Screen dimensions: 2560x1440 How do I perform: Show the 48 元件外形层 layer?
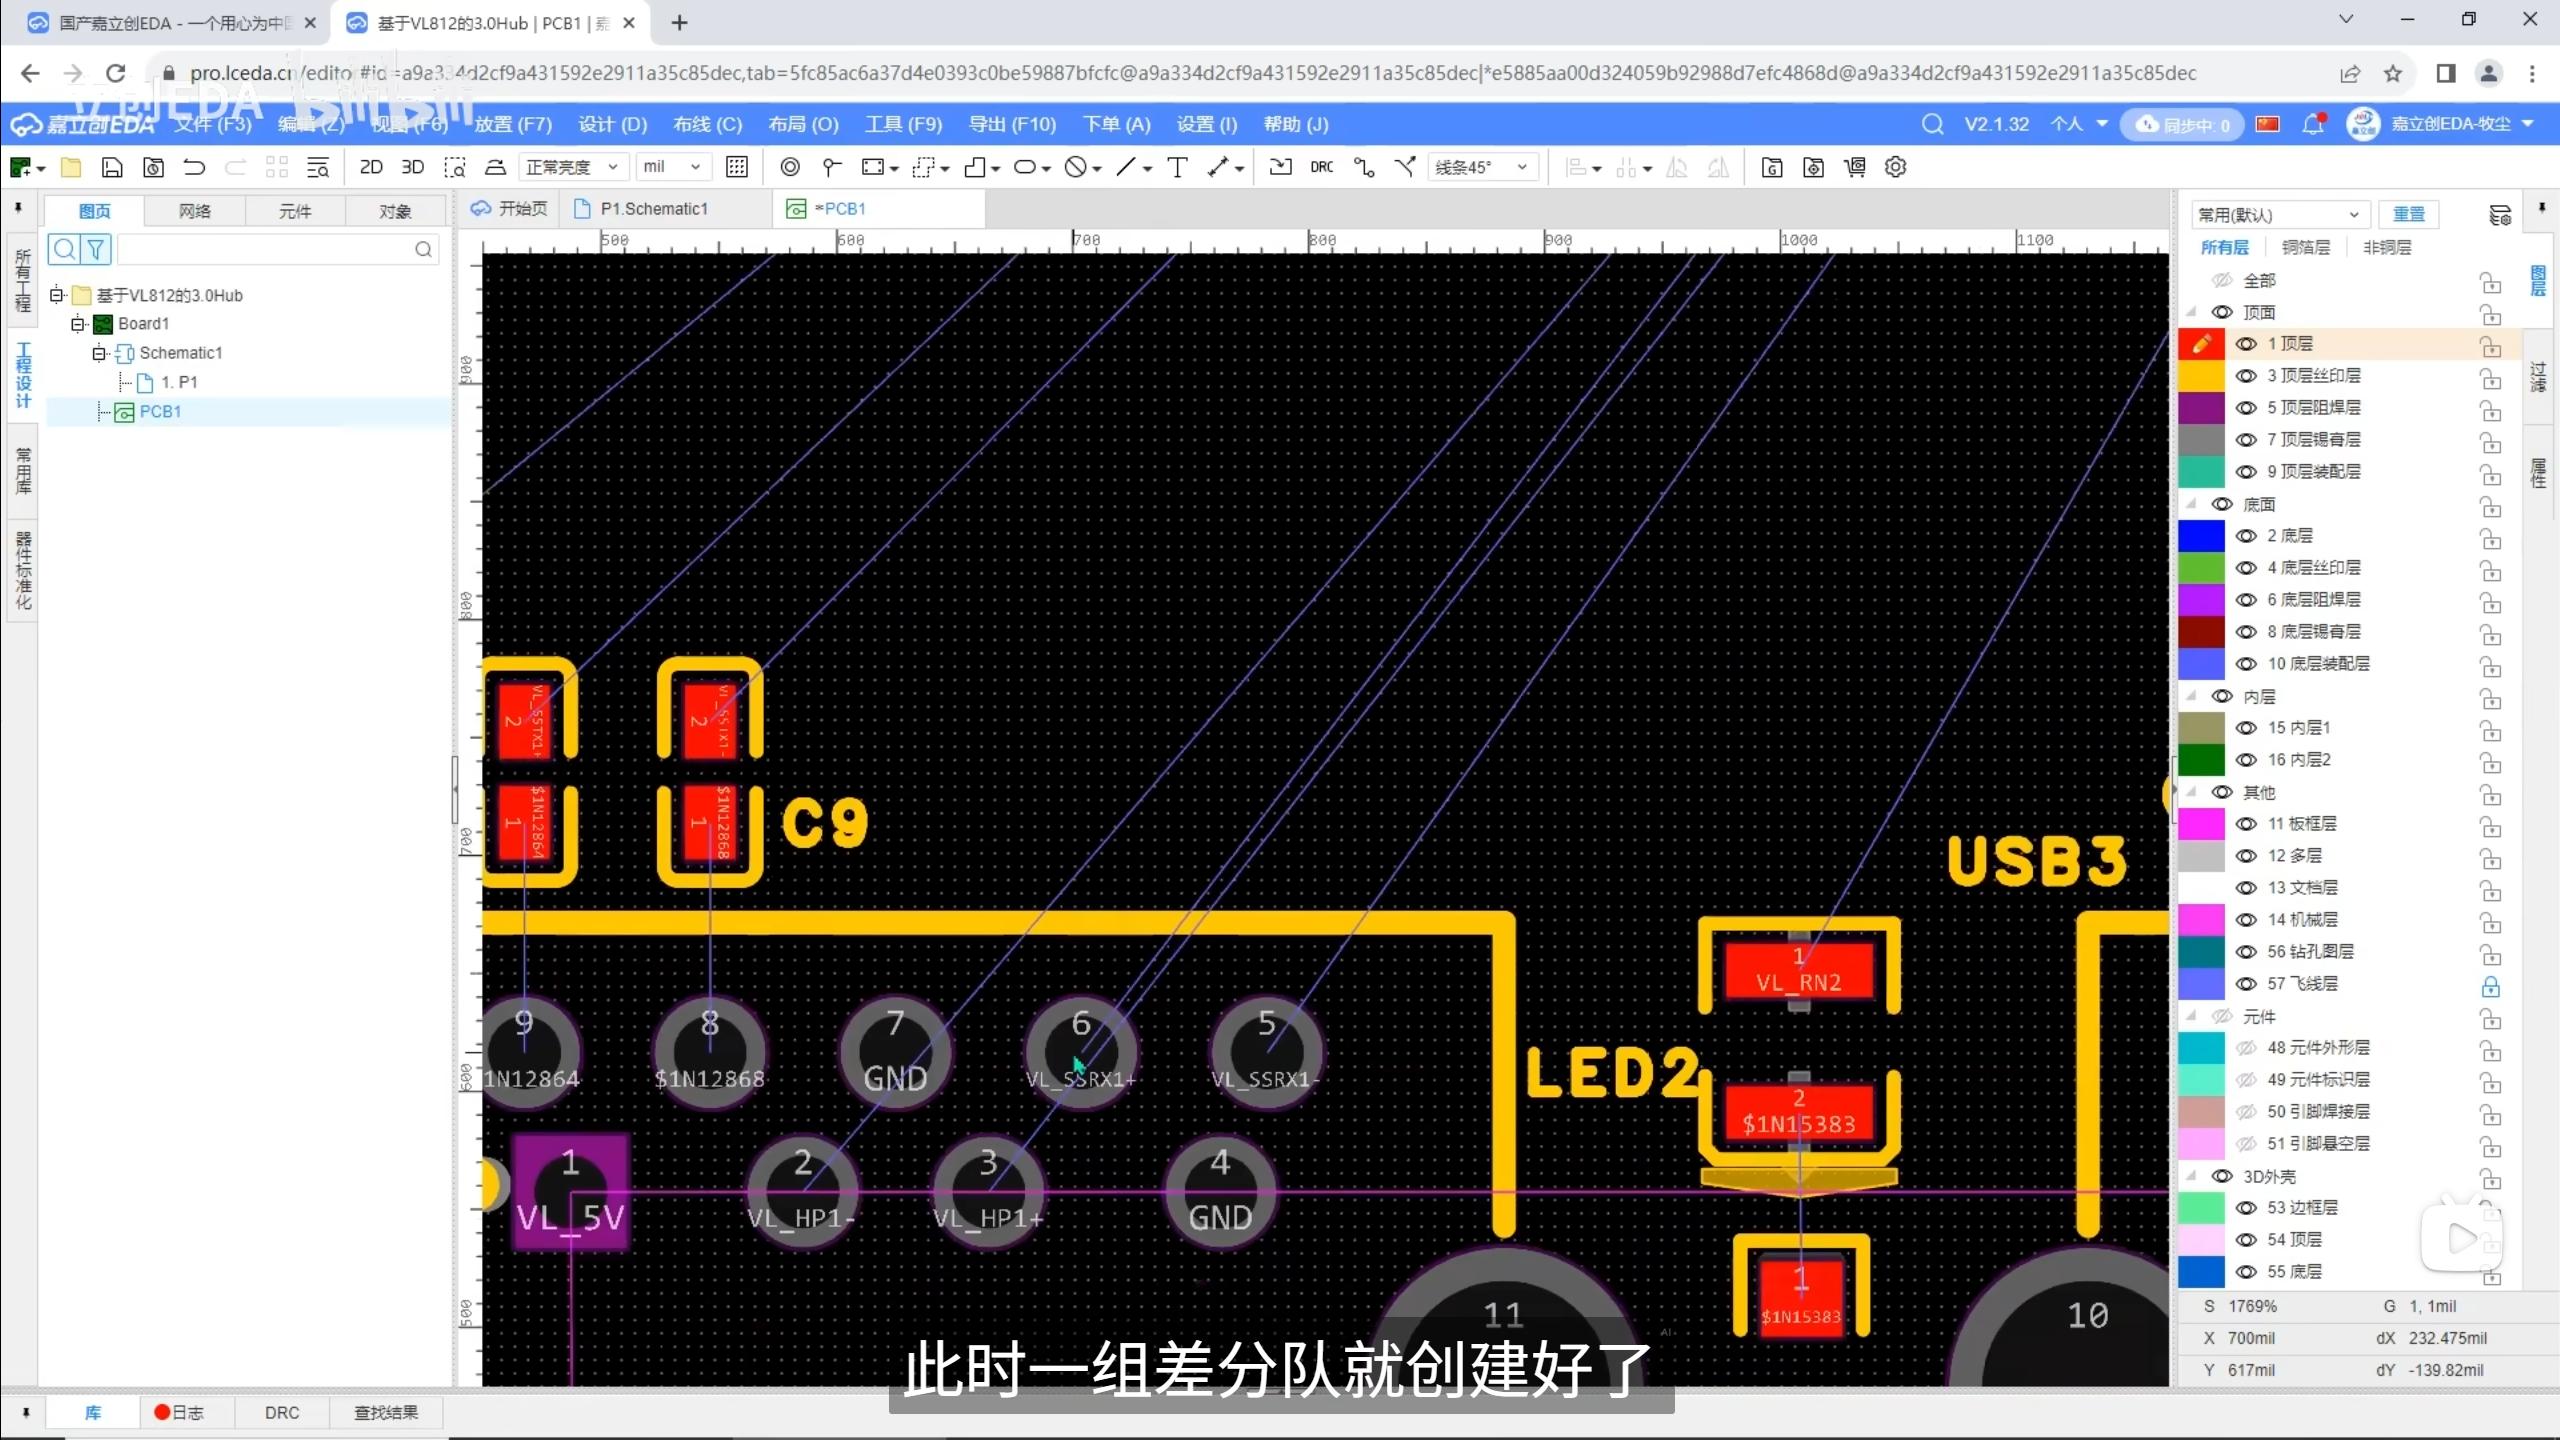click(2246, 1048)
